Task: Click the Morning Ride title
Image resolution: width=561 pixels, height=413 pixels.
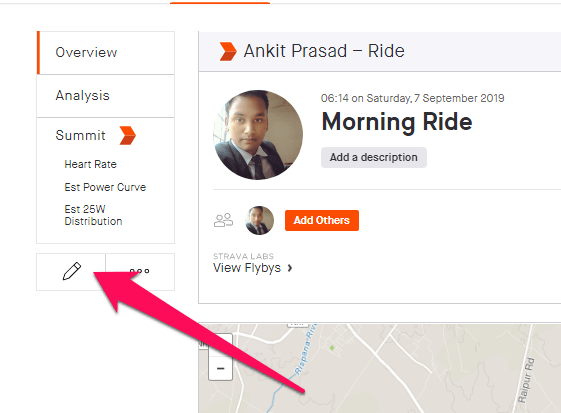Action: tap(397, 122)
